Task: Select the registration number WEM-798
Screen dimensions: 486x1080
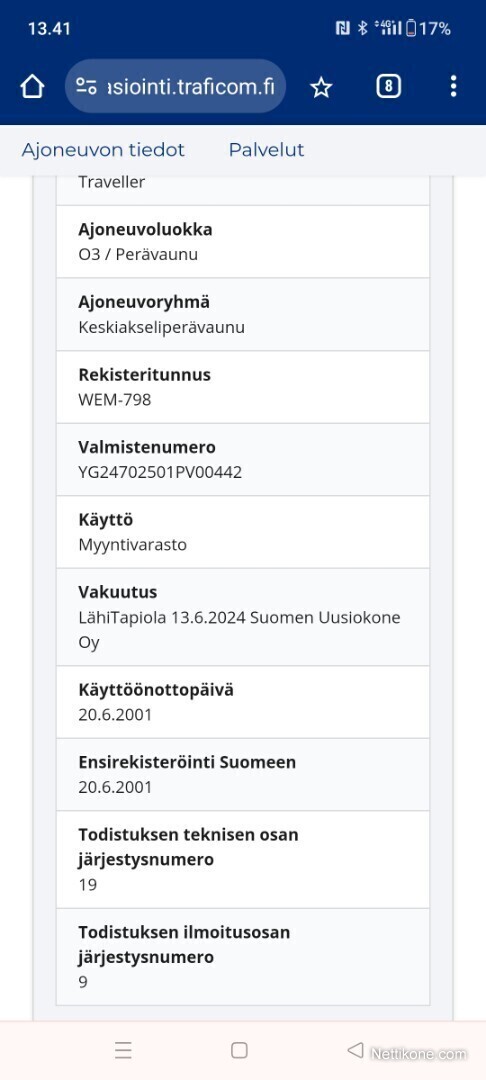Action: pos(114,399)
